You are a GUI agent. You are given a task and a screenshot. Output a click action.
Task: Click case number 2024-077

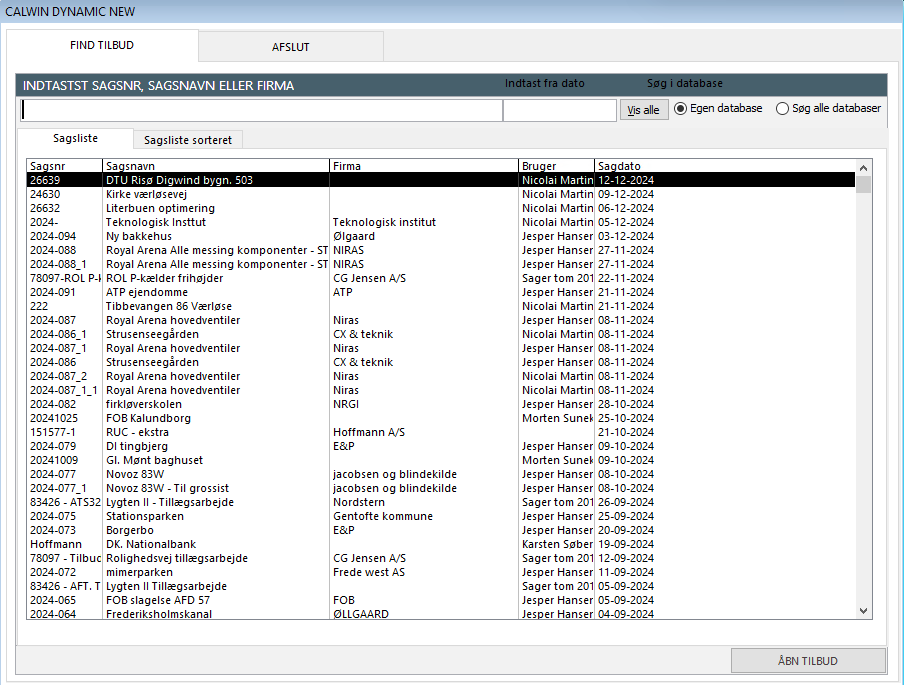[x=53, y=474]
